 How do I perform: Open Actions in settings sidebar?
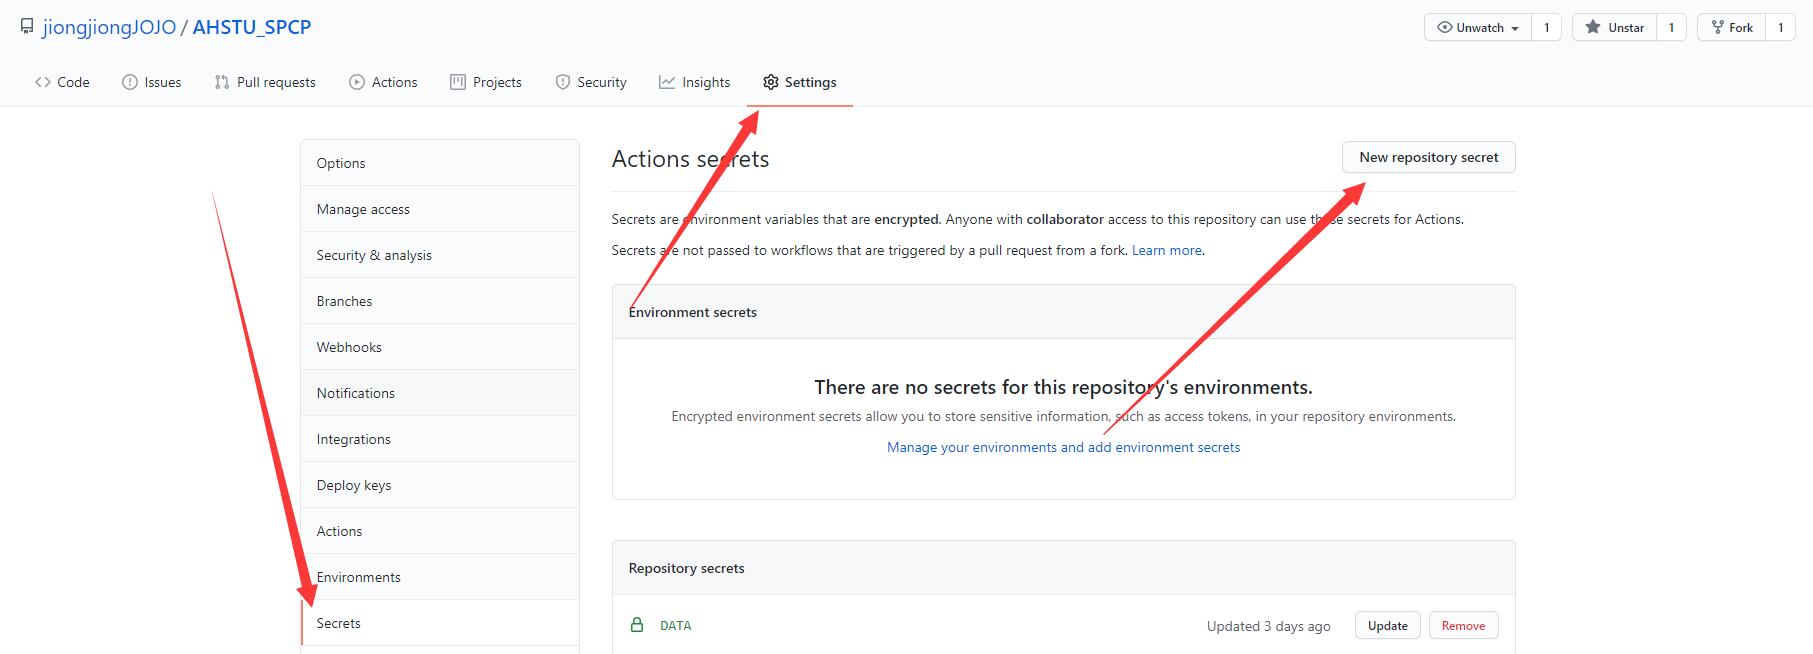click(x=440, y=531)
